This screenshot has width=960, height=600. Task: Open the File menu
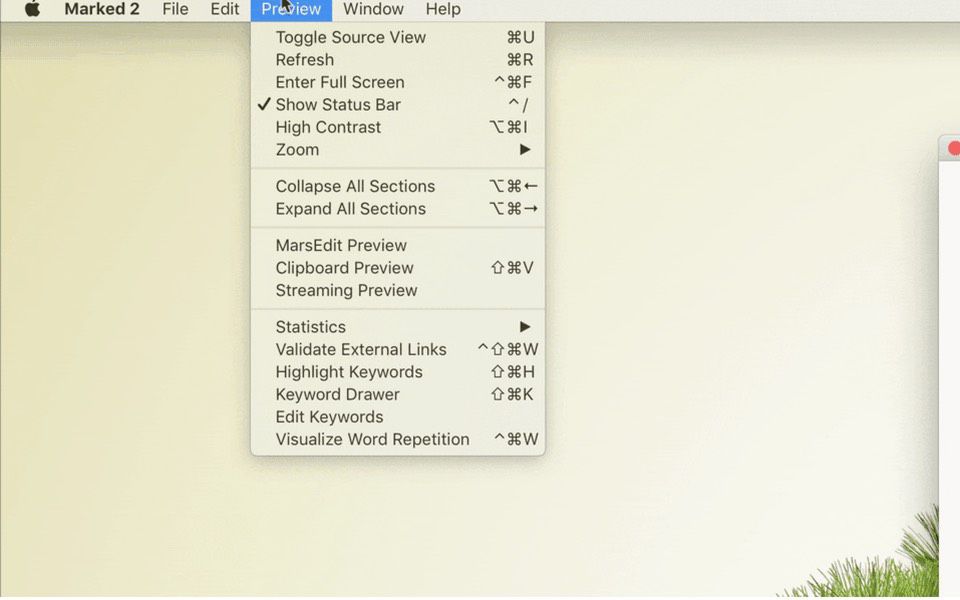(175, 9)
